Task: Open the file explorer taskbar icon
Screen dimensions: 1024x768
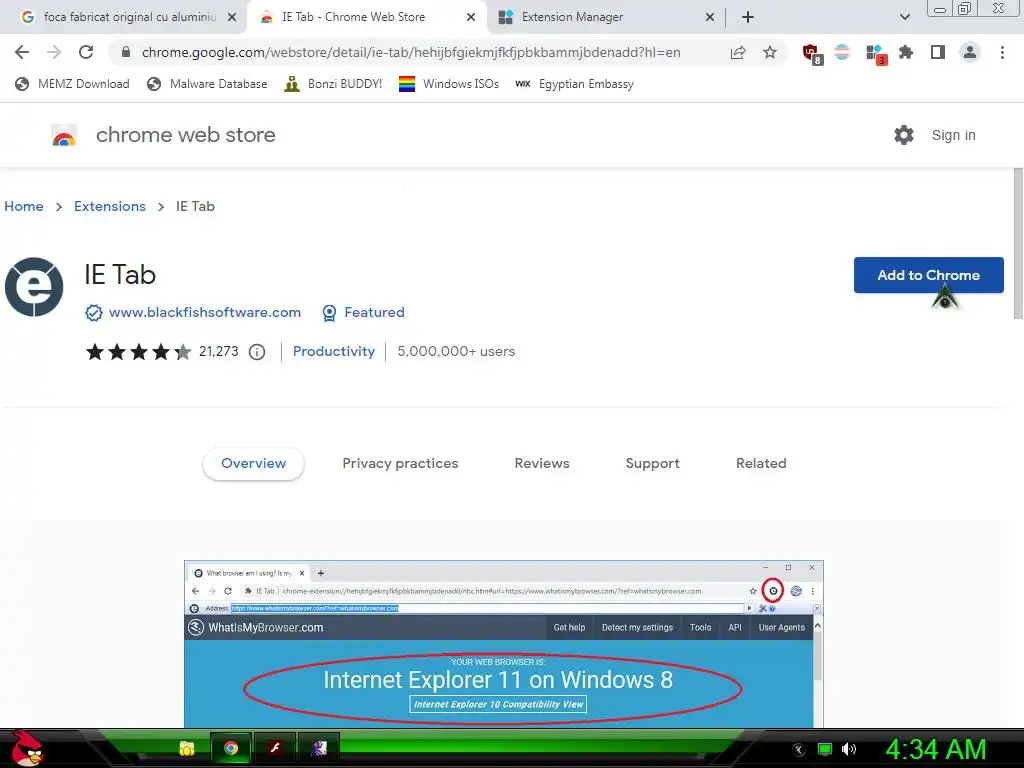Action: point(187,748)
